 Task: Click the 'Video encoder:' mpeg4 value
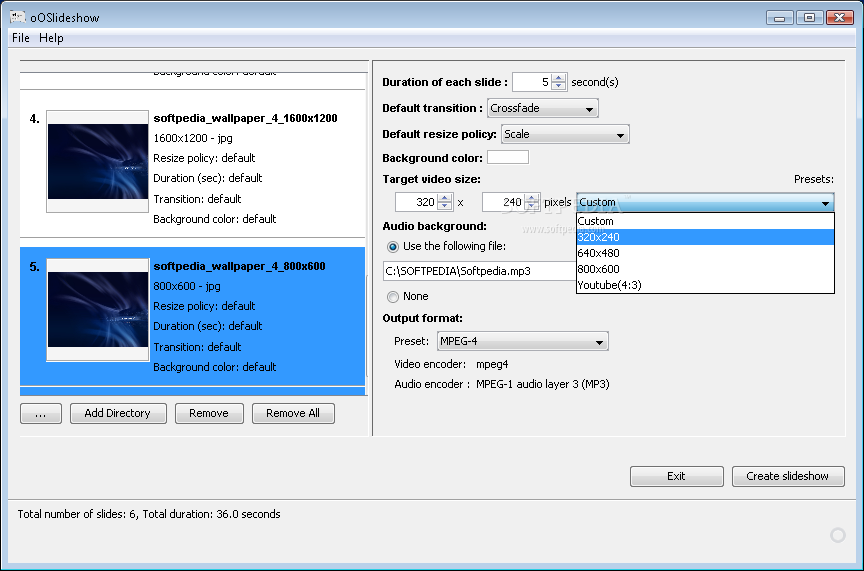492,364
